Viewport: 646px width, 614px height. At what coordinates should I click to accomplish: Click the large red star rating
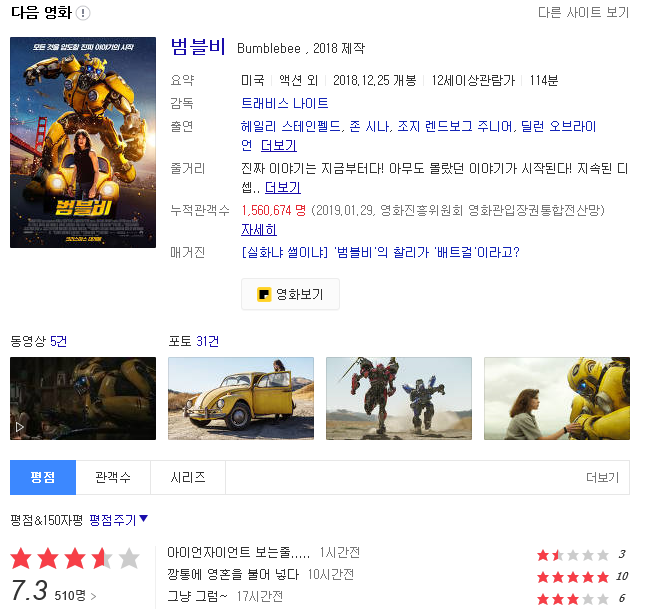(75, 558)
